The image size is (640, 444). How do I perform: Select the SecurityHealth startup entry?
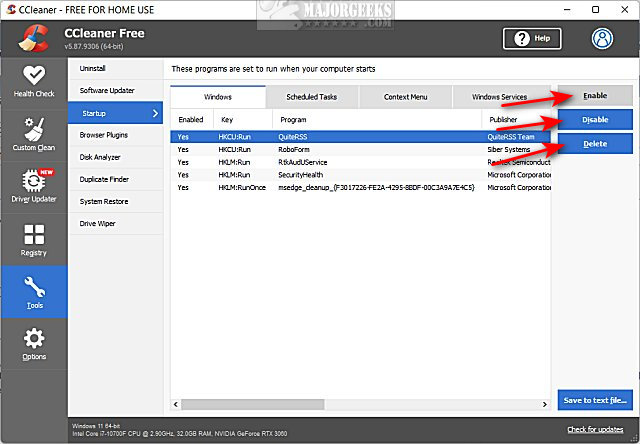pyautogui.click(x=360, y=175)
